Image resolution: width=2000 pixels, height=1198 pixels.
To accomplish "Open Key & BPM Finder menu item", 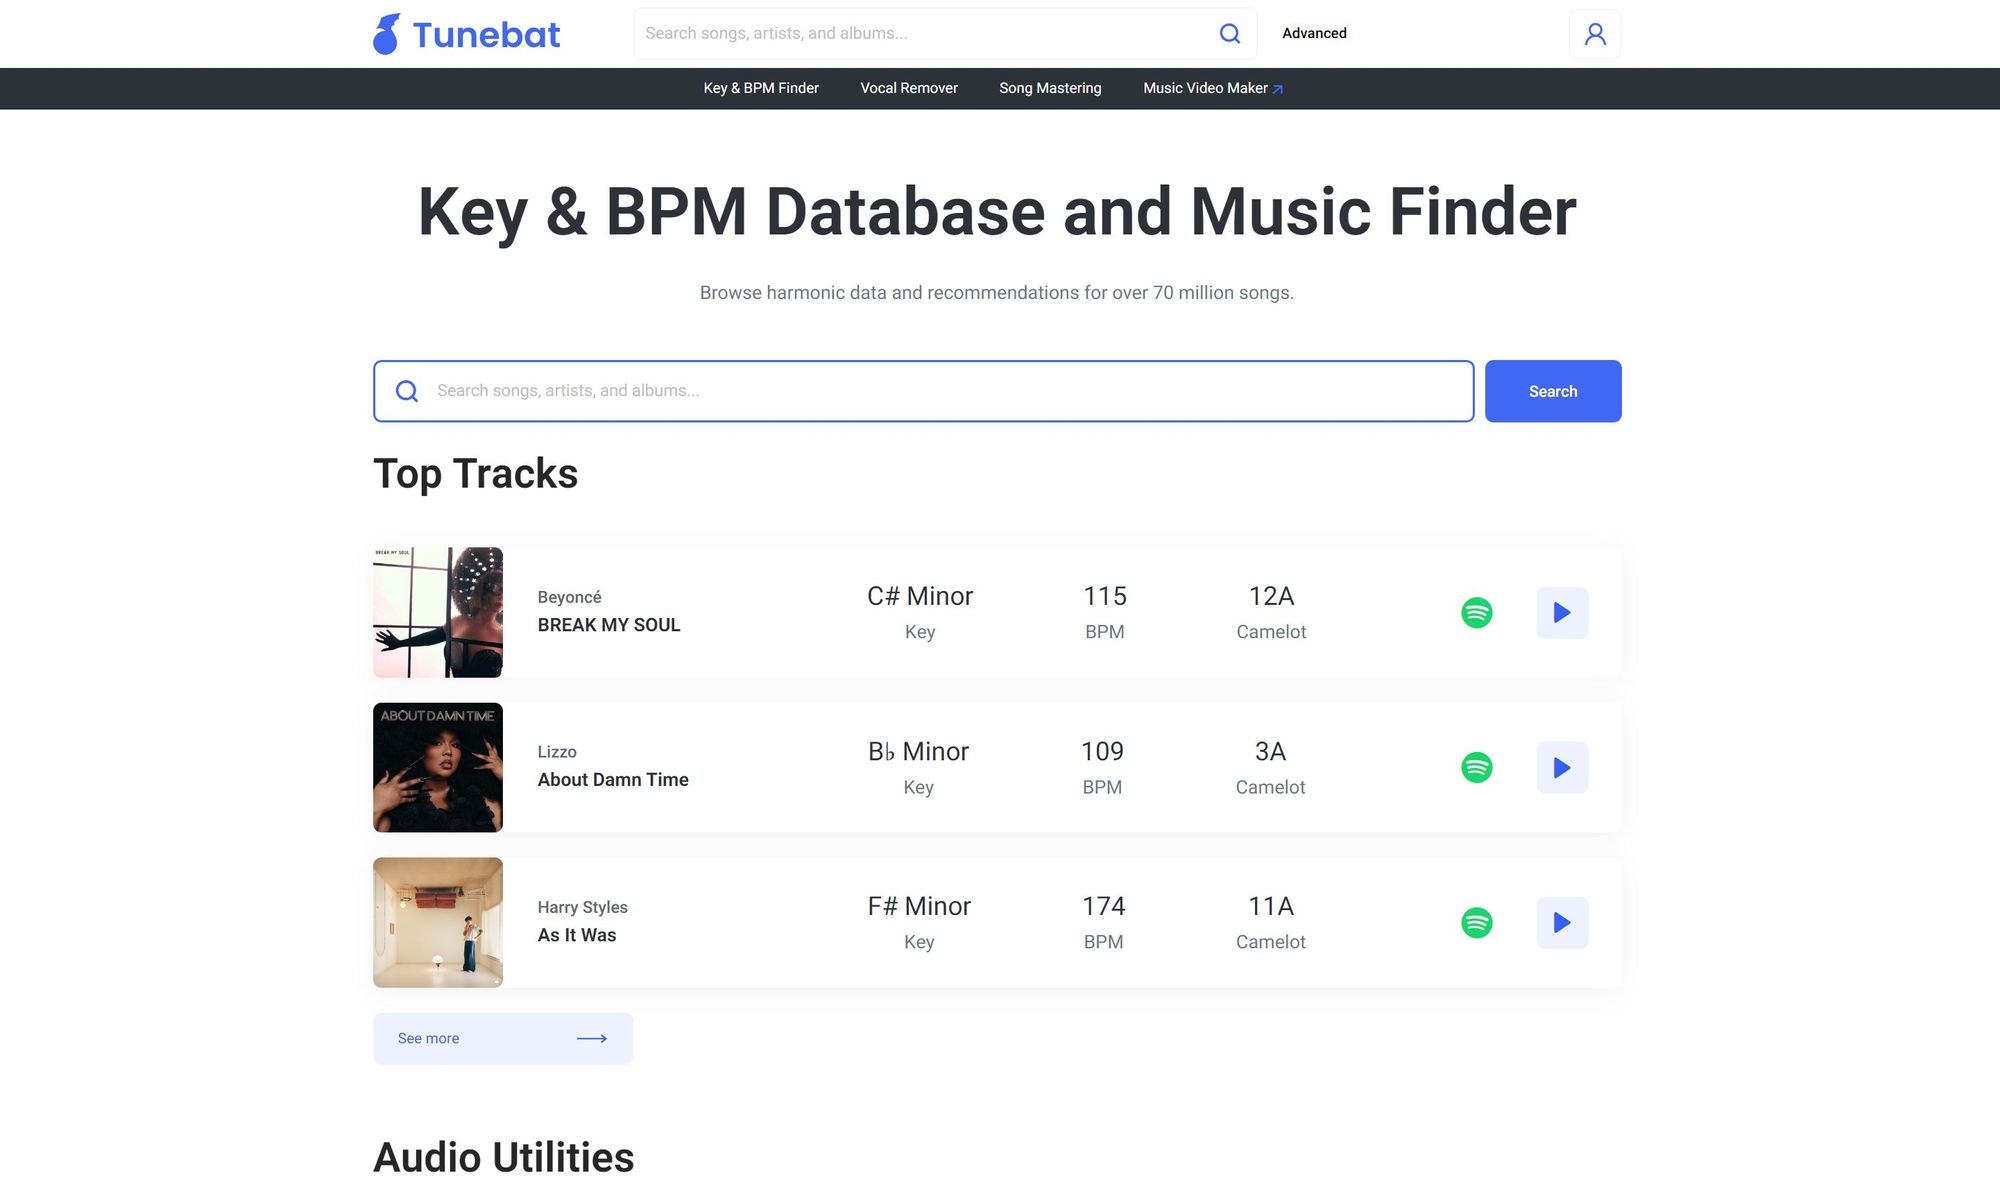I will [760, 88].
